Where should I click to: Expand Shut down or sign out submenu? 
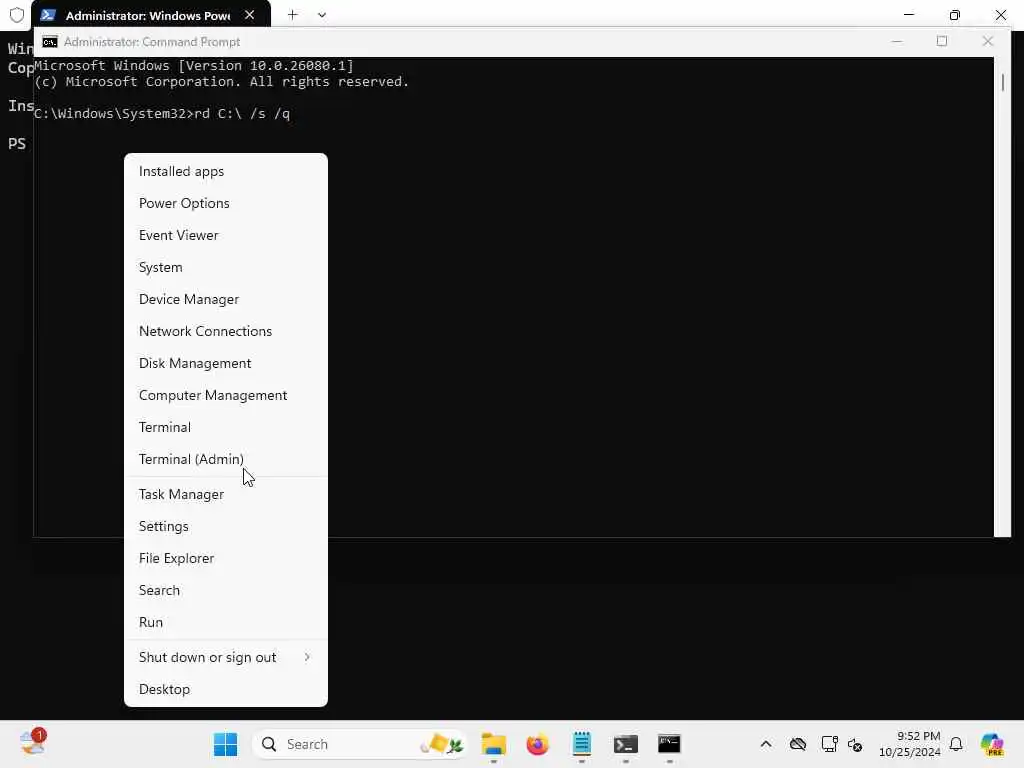pos(225,658)
